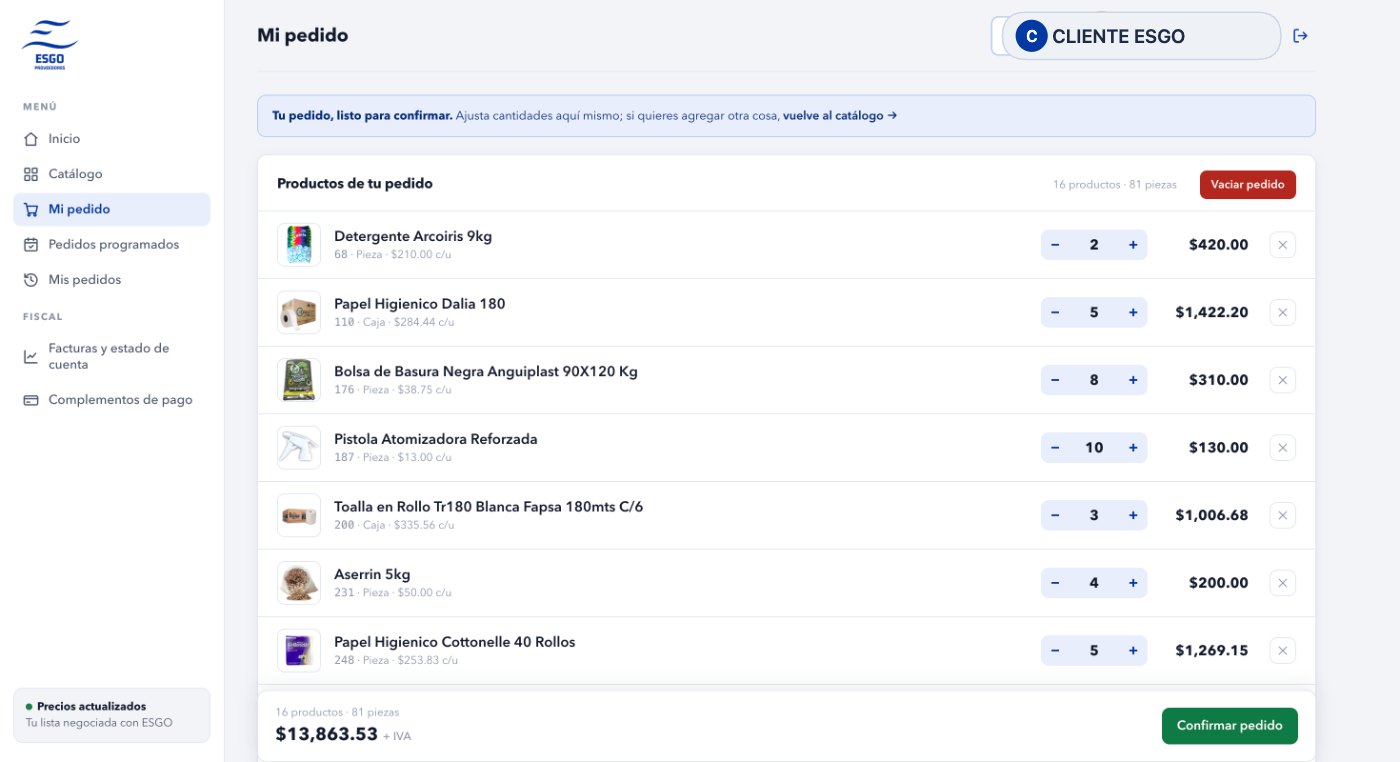Click the ESGO logo
The height and width of the screenshot is (762, 1400).
click(x=50, y=45)
